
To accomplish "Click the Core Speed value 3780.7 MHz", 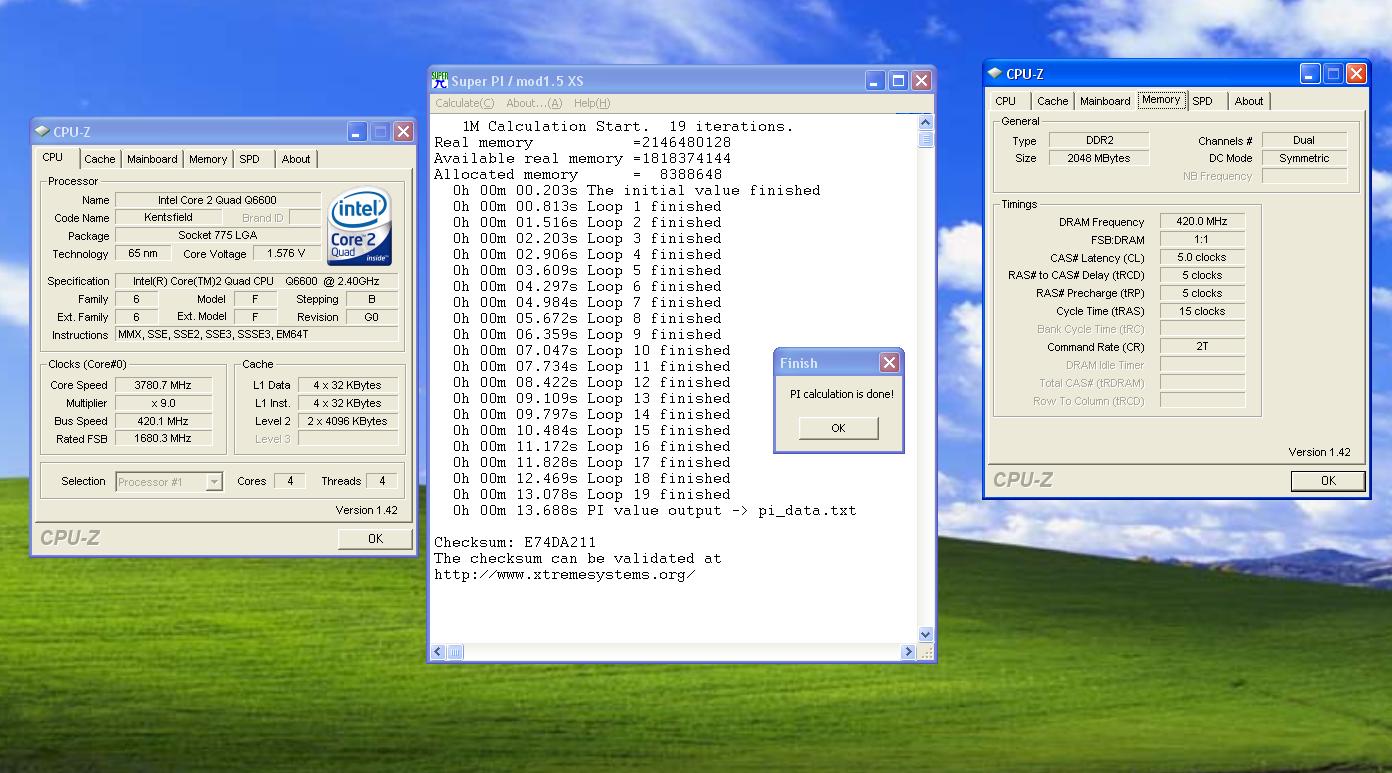I will coord(162,385).
